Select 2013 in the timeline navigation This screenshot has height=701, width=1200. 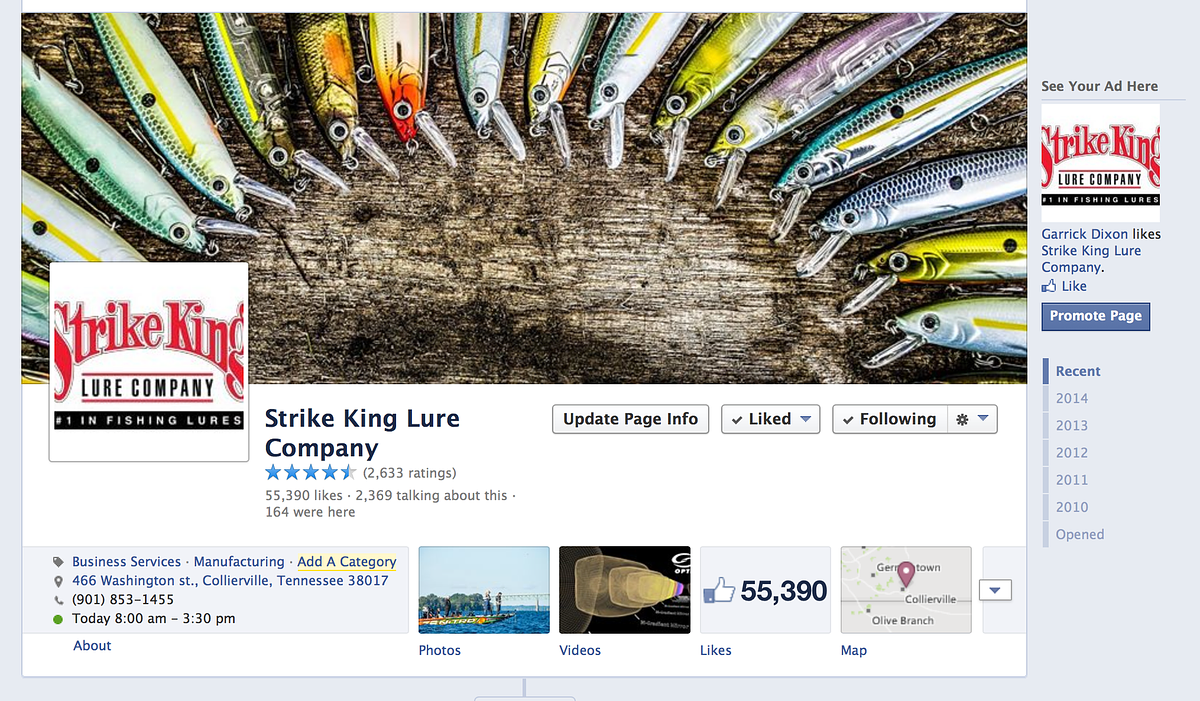(x=1071, y=425)
